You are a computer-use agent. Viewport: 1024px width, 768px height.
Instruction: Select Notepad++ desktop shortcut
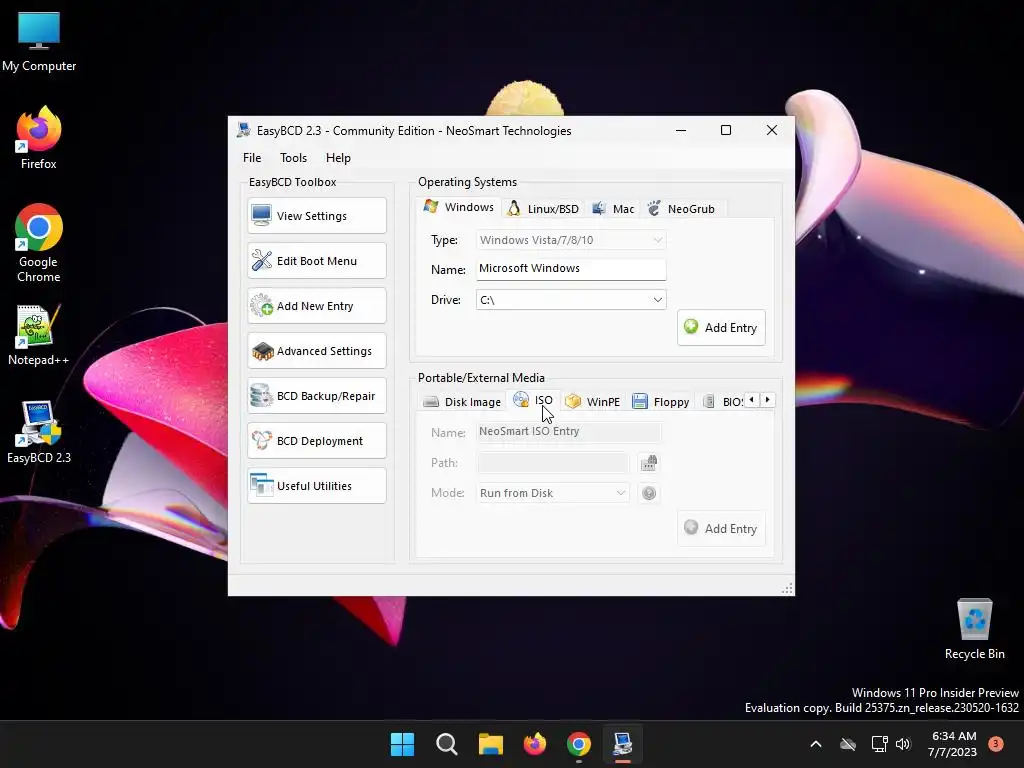coord(39,335)
